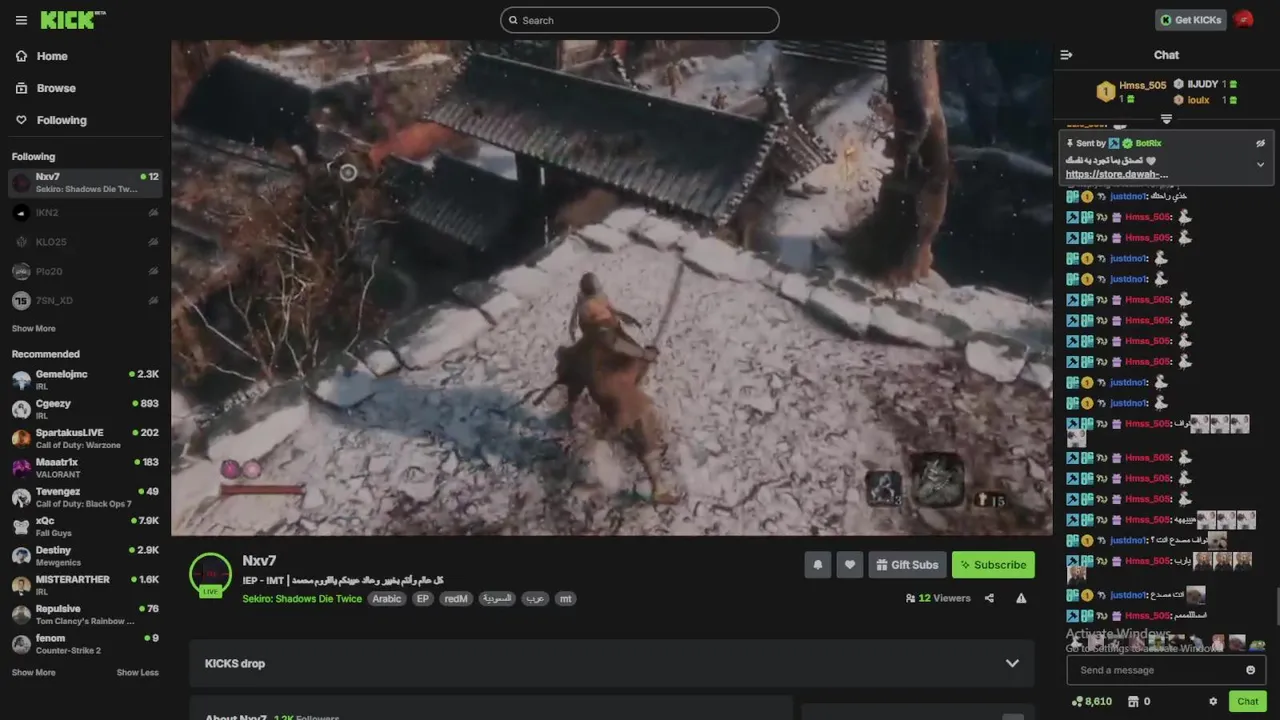1280x720 pixels.
Task: Open recommended channel SpartakusLIVE
Action: click(85, 438)
